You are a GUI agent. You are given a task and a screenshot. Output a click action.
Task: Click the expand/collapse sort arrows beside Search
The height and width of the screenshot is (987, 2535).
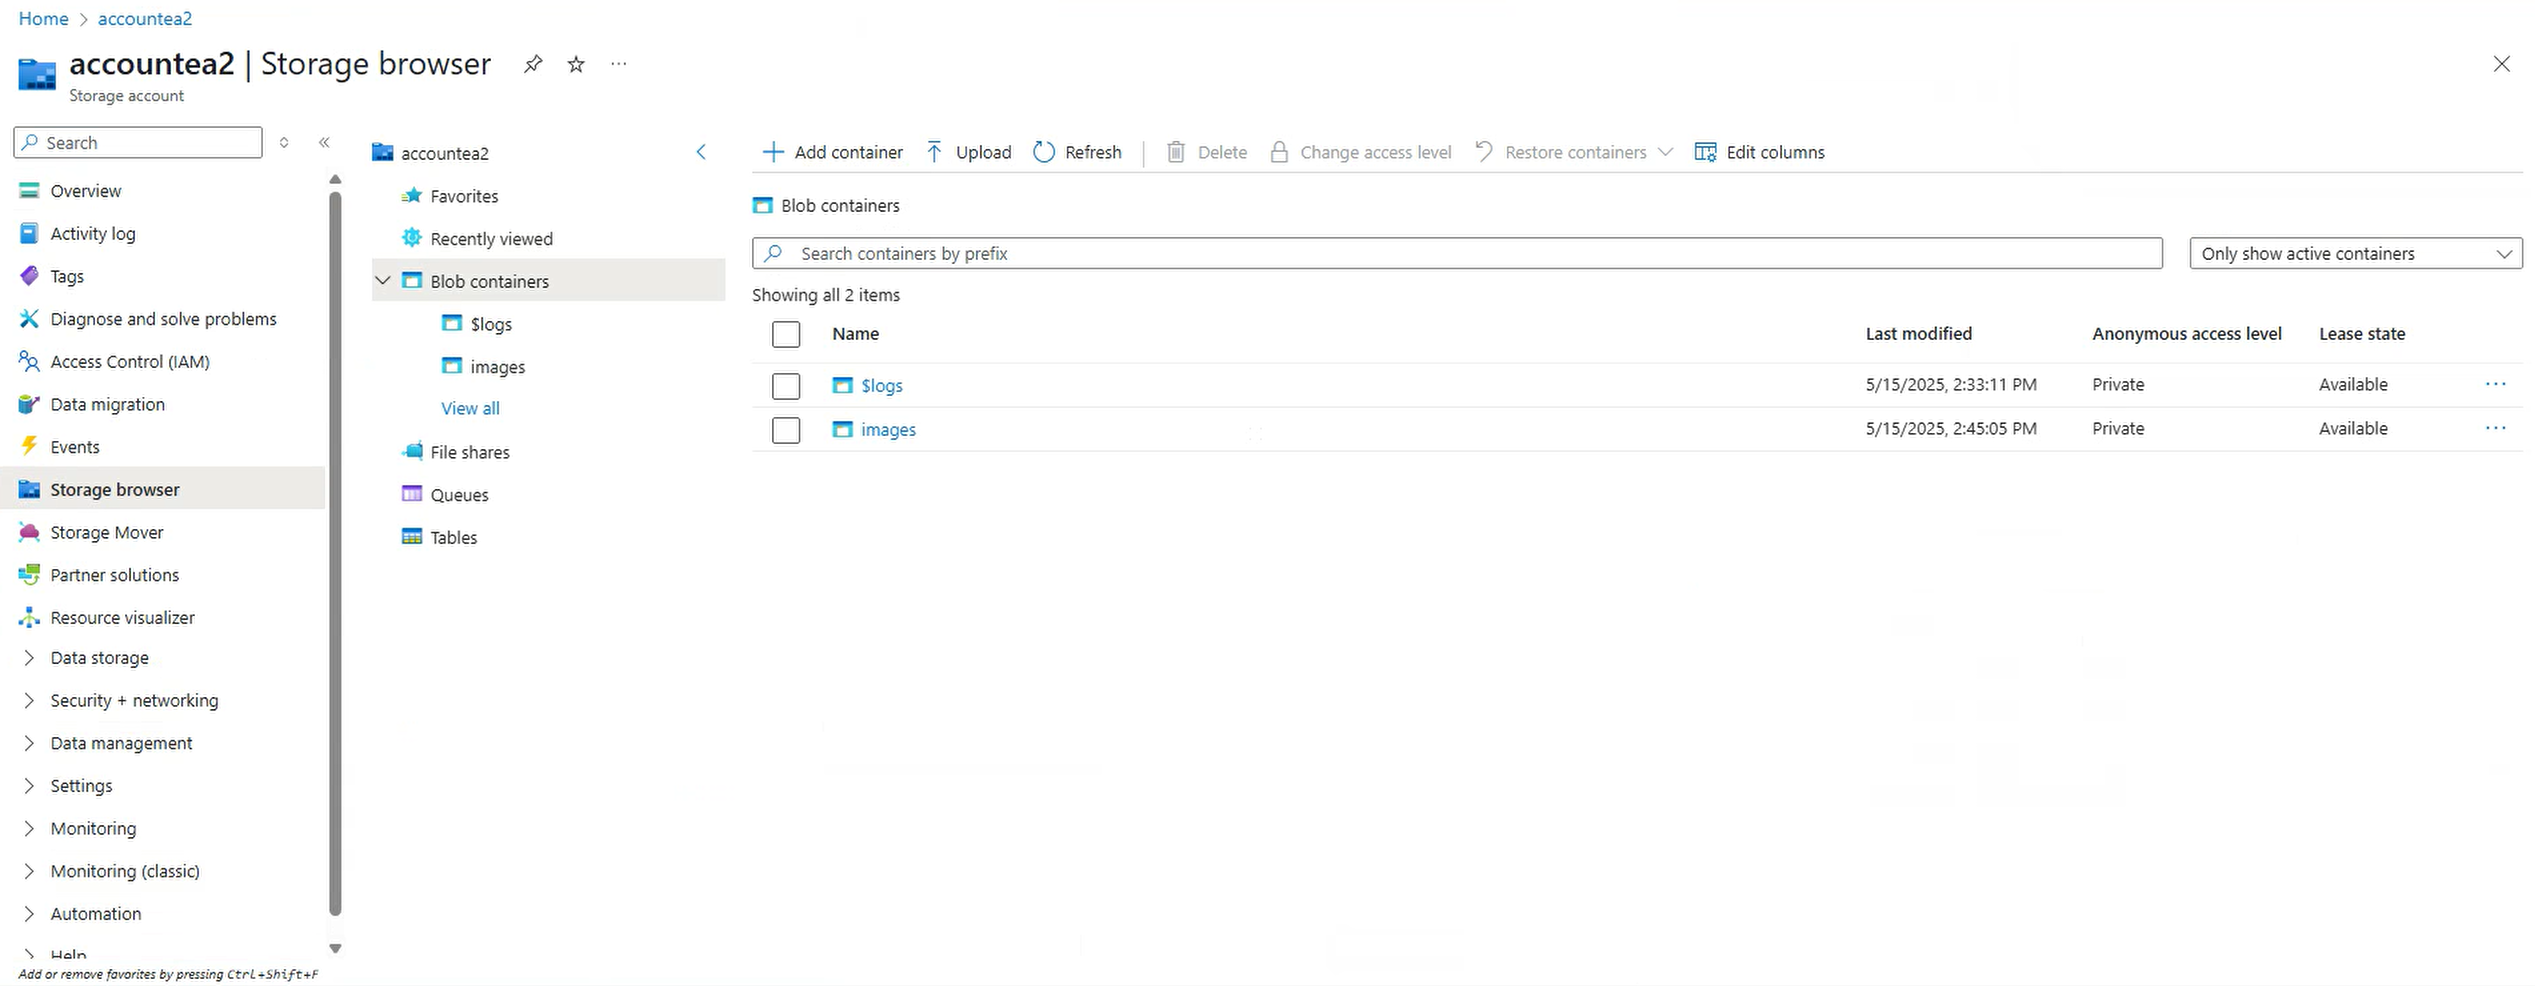[x=284, y=143]
